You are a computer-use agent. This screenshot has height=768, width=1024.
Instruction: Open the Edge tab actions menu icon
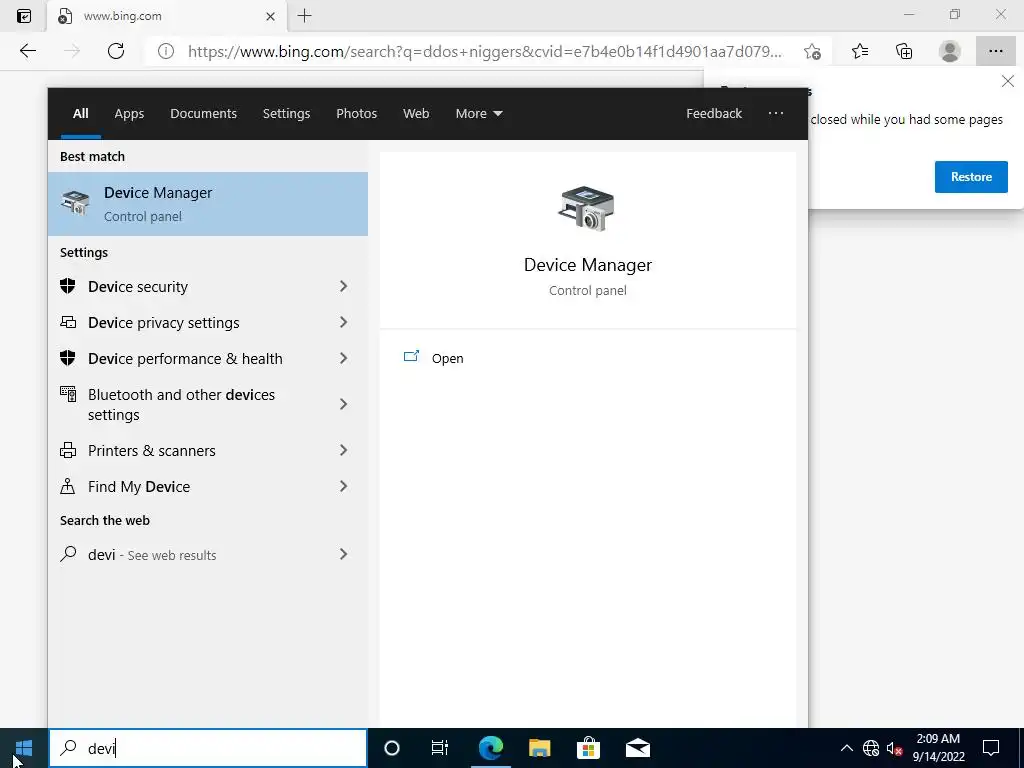pyautogui.click(x=24, y=16)
